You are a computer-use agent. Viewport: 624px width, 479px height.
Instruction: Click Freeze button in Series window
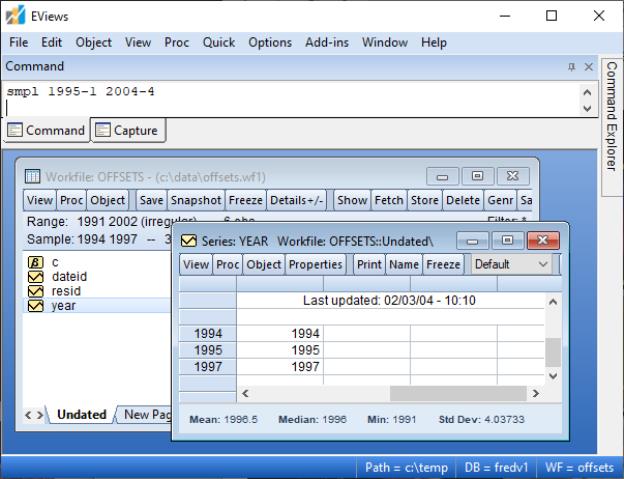click(443, 265)
